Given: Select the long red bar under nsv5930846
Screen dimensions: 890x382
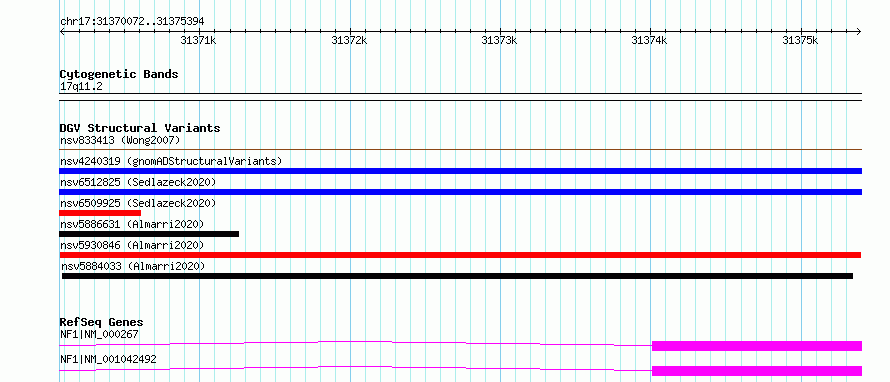Looking at the screenshot, I should tap(460, 255).
